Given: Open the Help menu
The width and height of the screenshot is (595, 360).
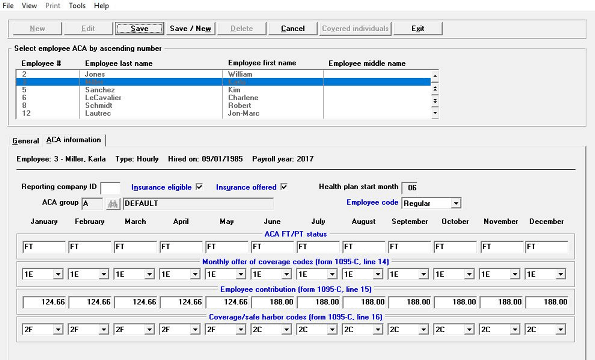Looking at the screenshot, I should 101,6.
